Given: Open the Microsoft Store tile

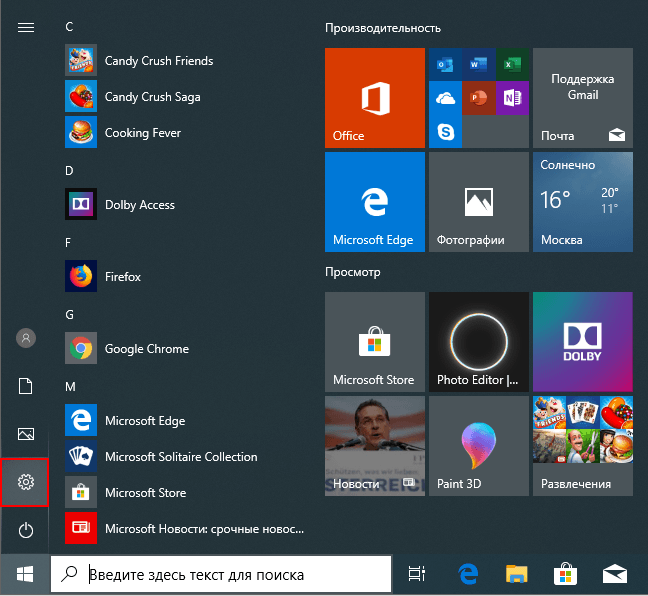Looking at the screenshot, I should tap(375, 342).
